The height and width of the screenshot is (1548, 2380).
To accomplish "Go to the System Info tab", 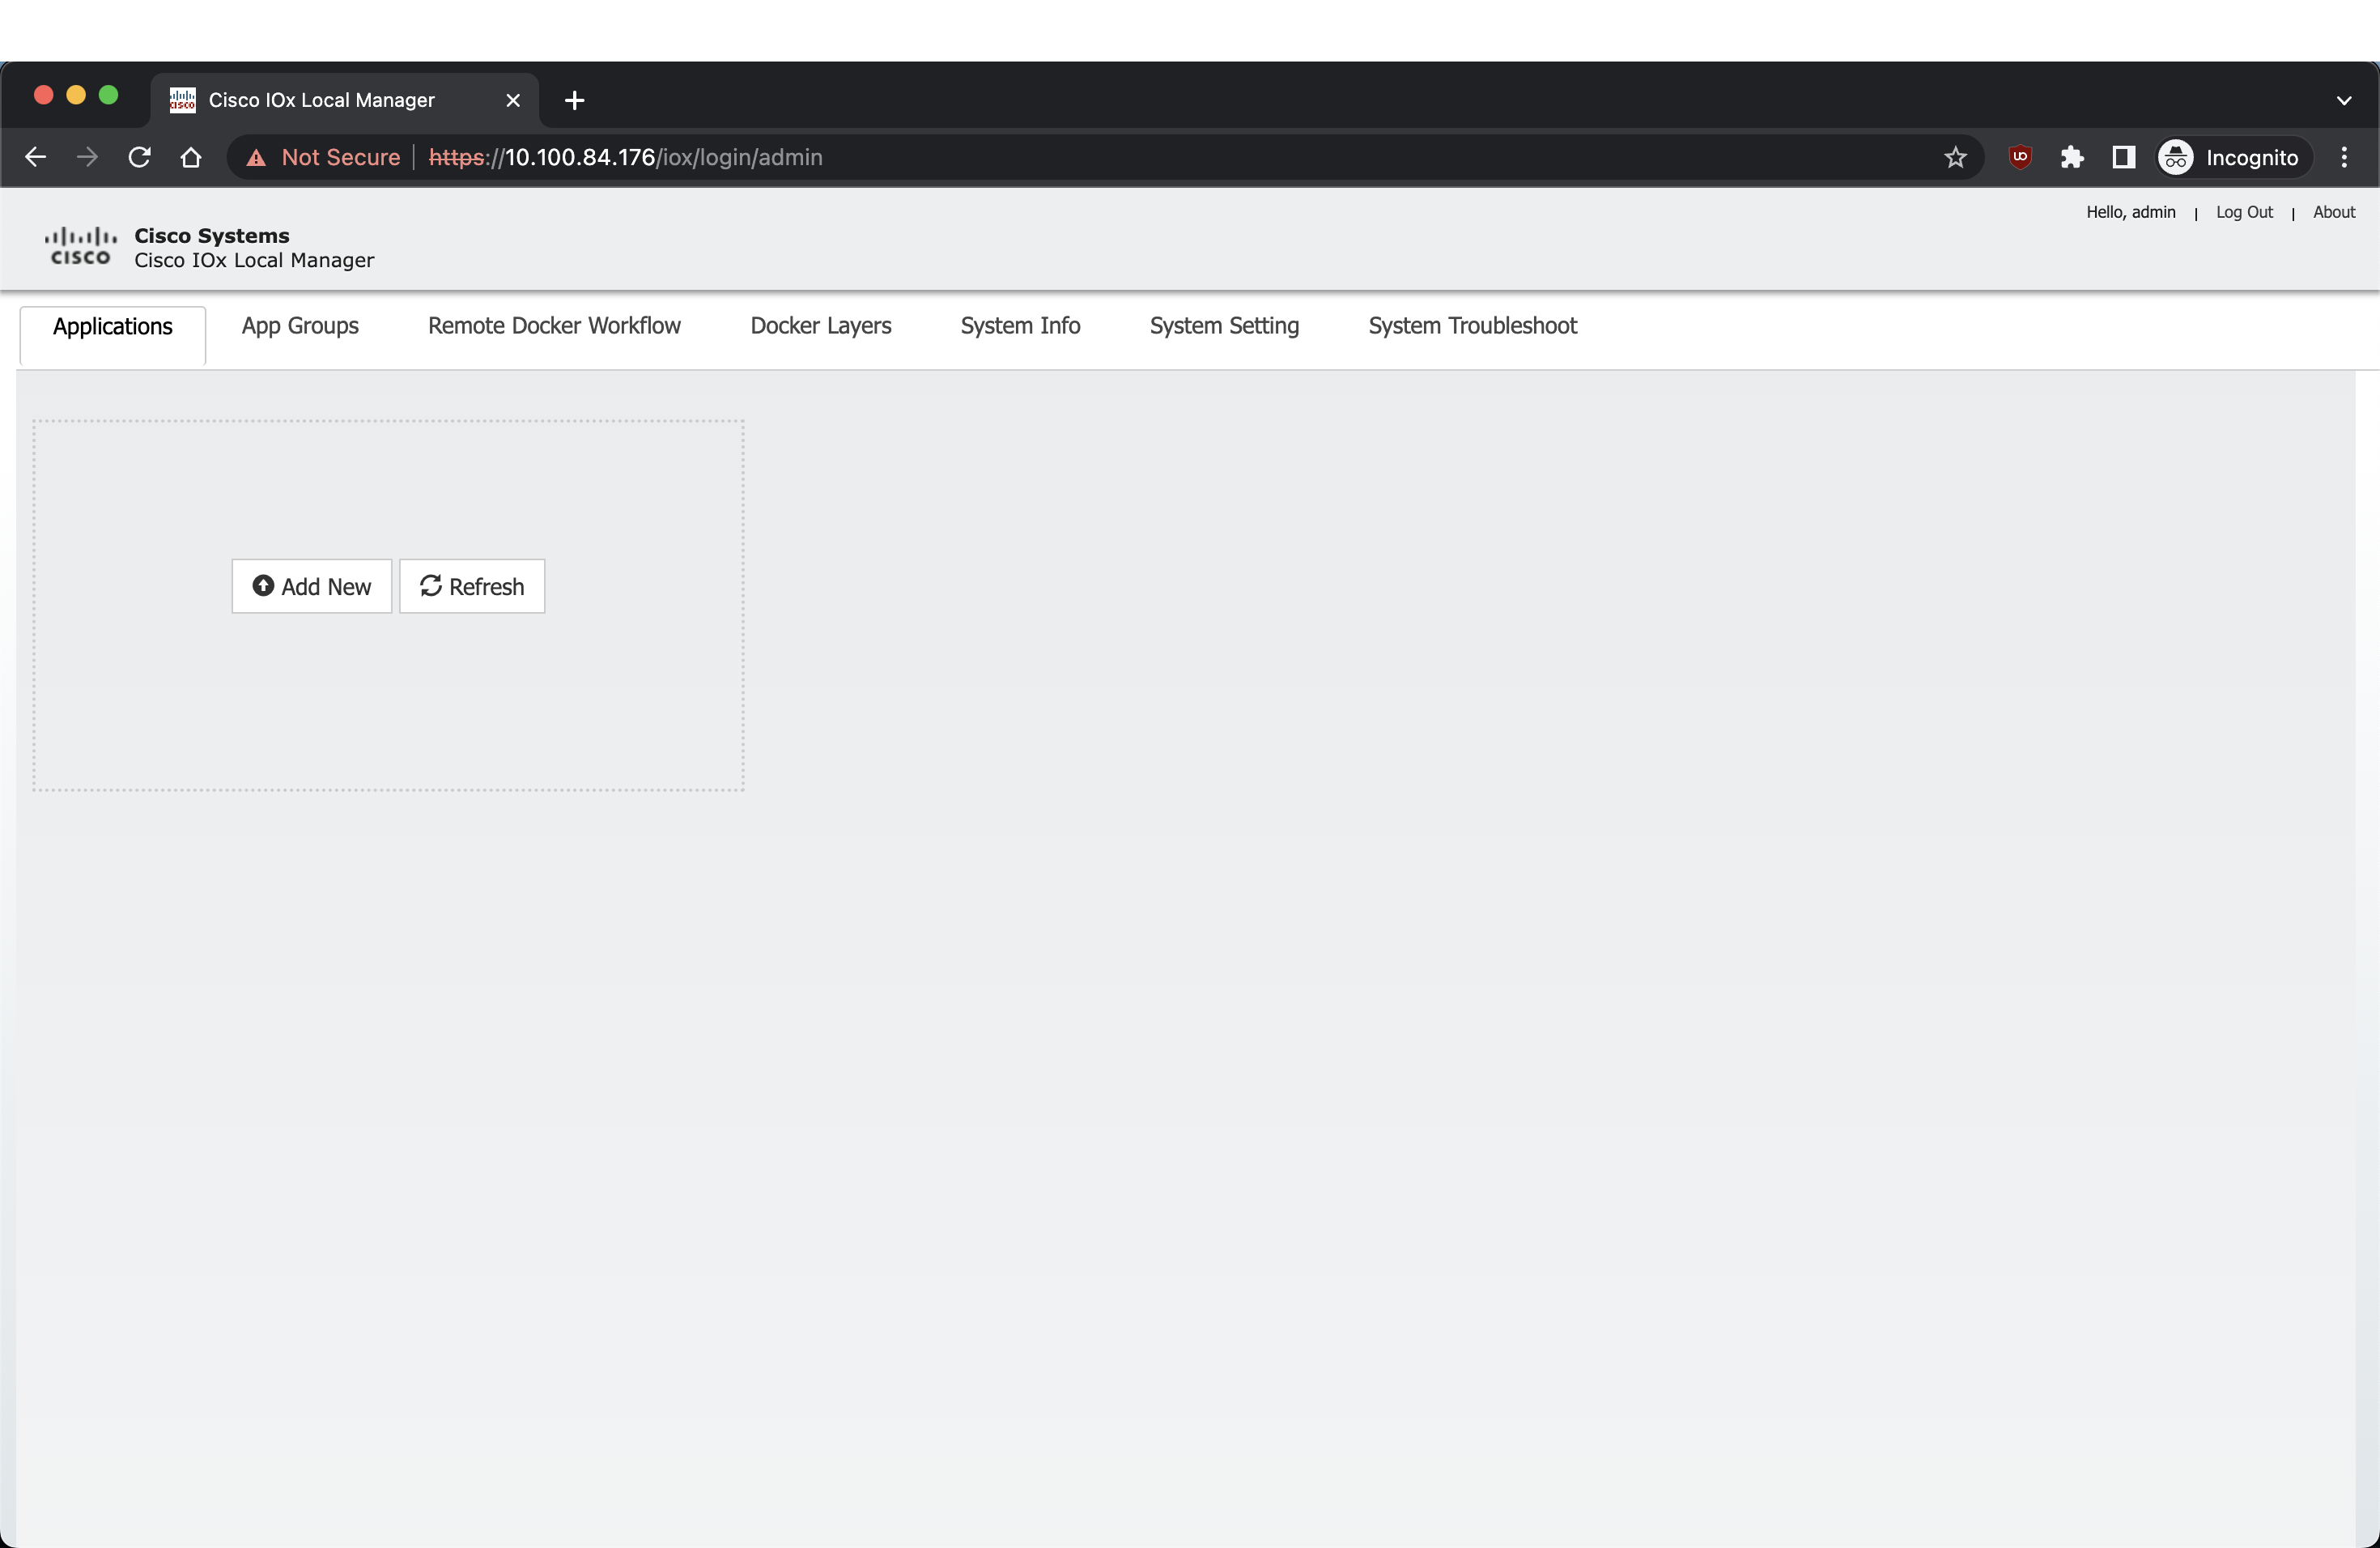I will (1020, 326).
